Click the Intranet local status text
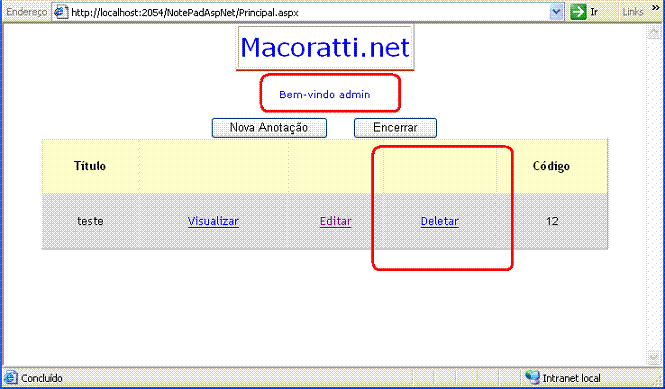The width and height of the screenshot is (665, 389). pos(572,378)
